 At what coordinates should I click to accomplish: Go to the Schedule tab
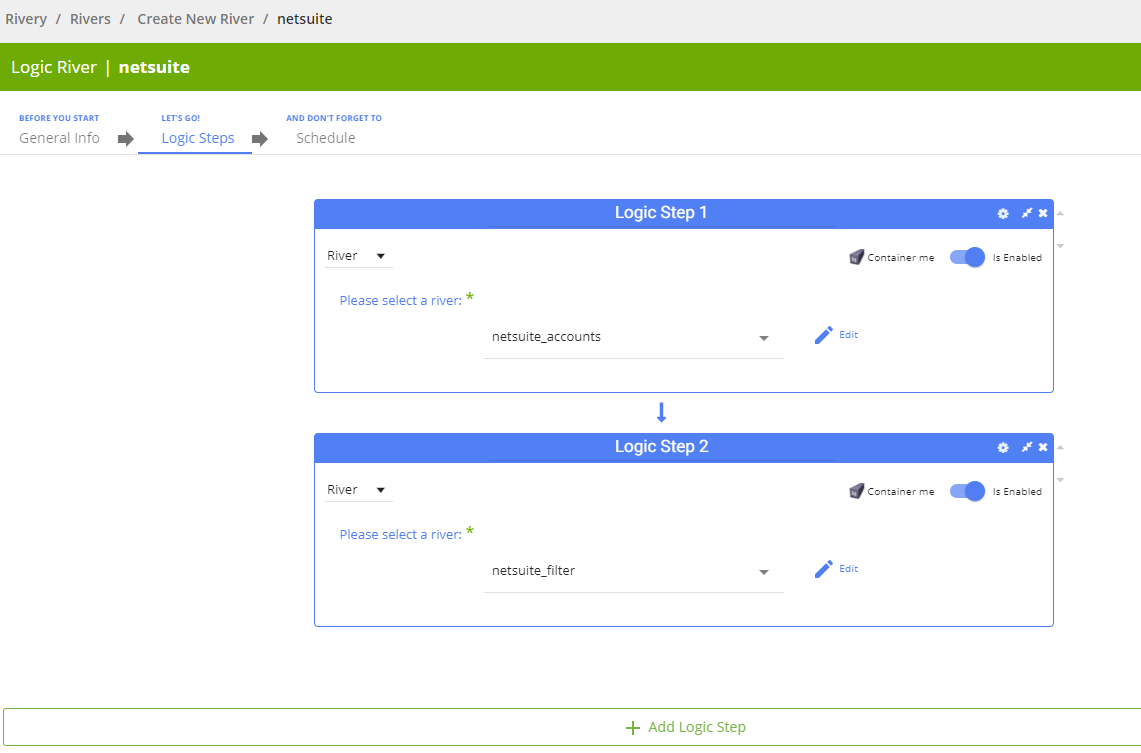(325, 138)
